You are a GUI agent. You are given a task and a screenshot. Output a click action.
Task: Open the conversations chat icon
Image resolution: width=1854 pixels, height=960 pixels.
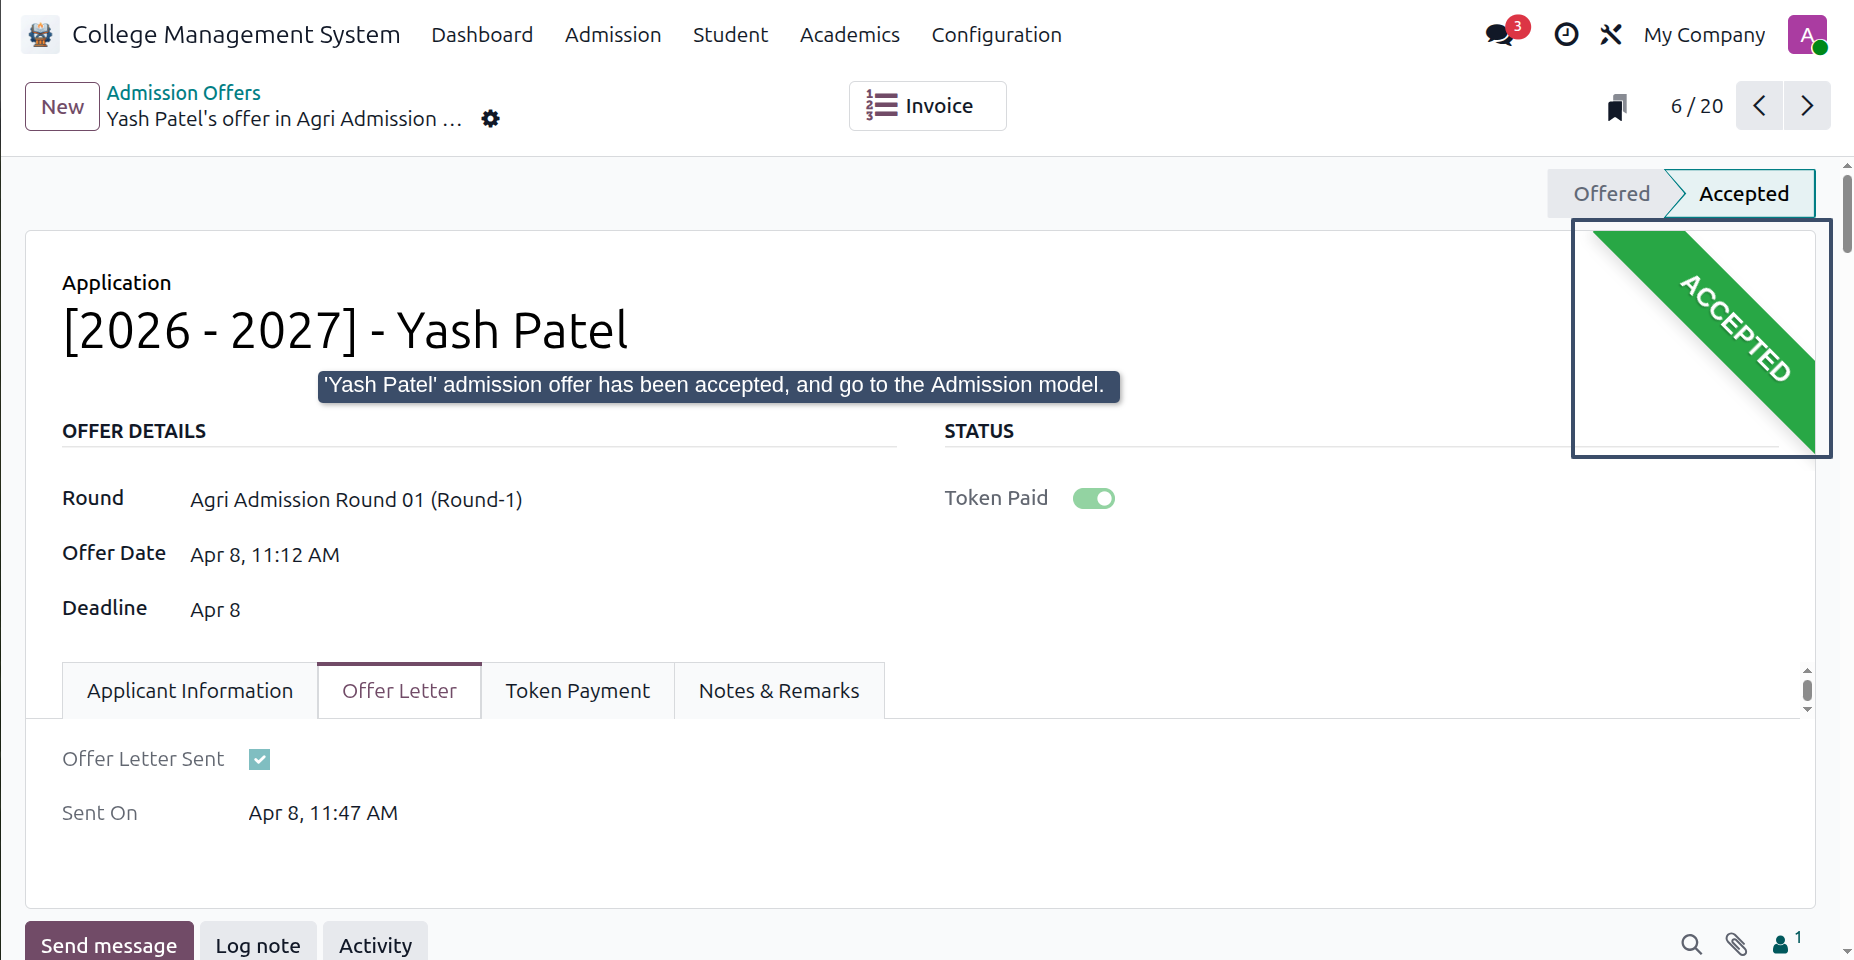coord(1499,35)
